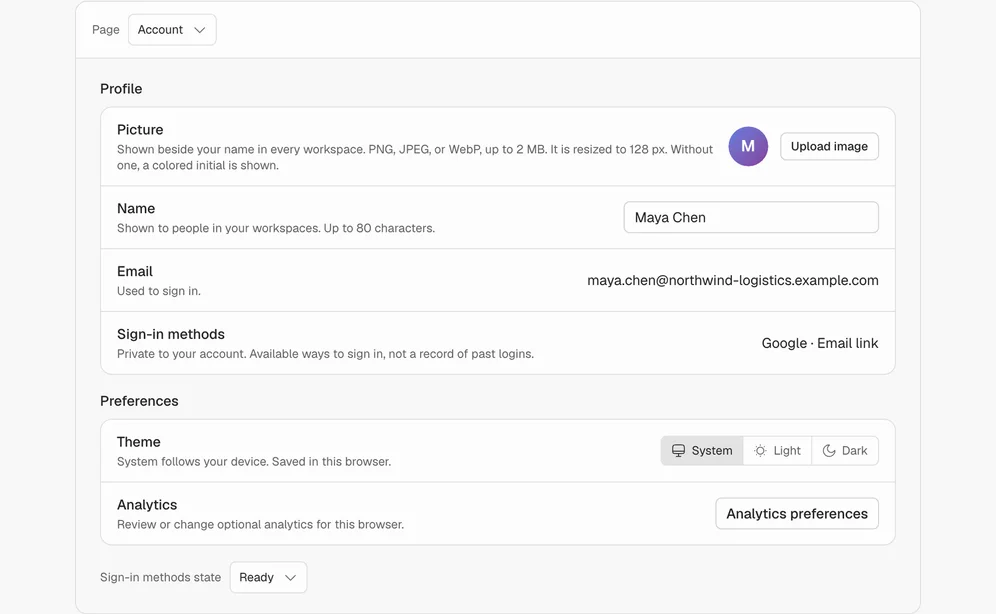Click the 'Sign-in methods state' label
Screen dimensions: 996x614
click(160, 577)
